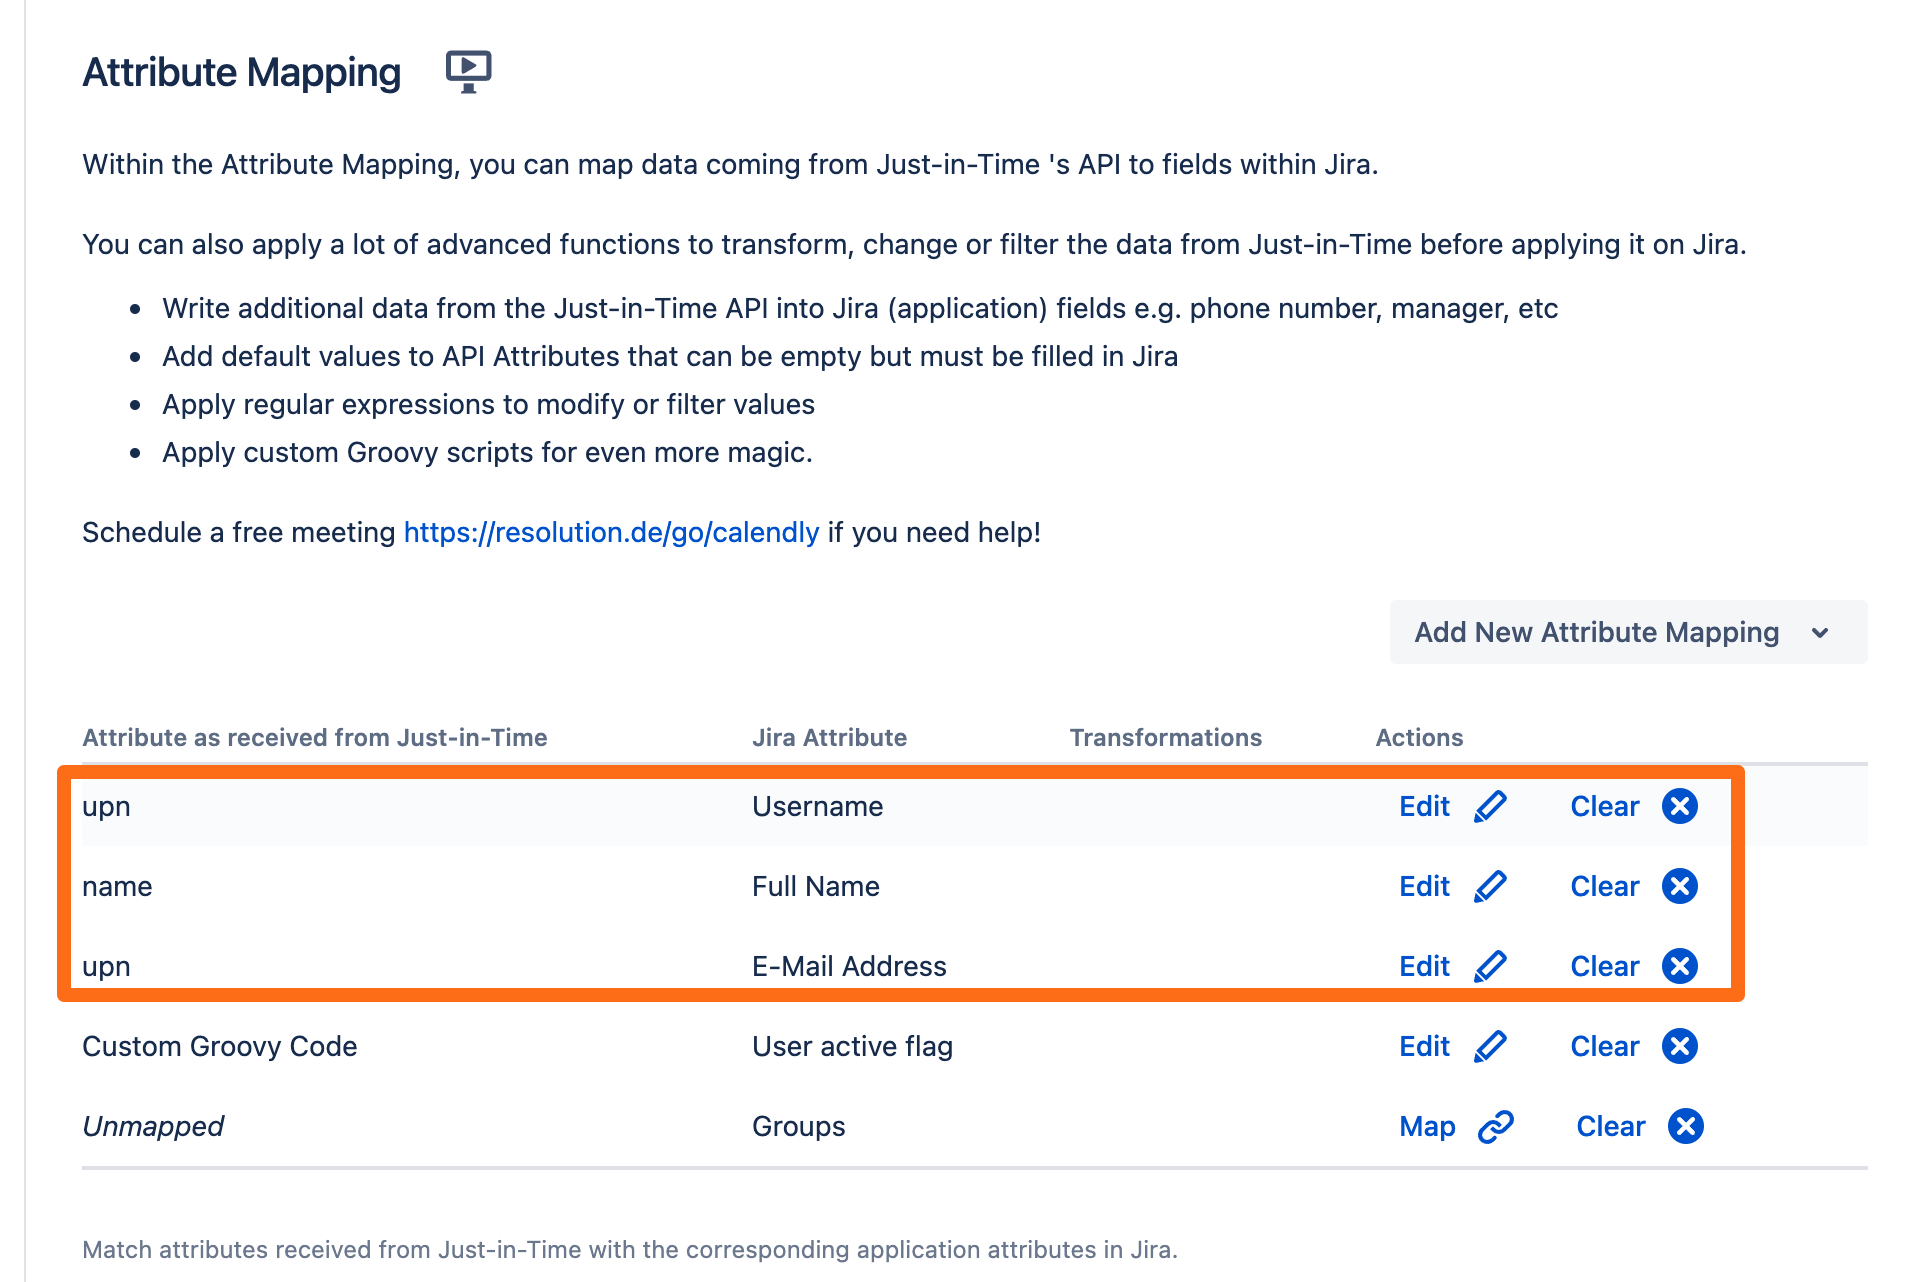Open the resolution.de calendly link
The width and height of the screenshot is (1920, 1282).
coord(611,532)
